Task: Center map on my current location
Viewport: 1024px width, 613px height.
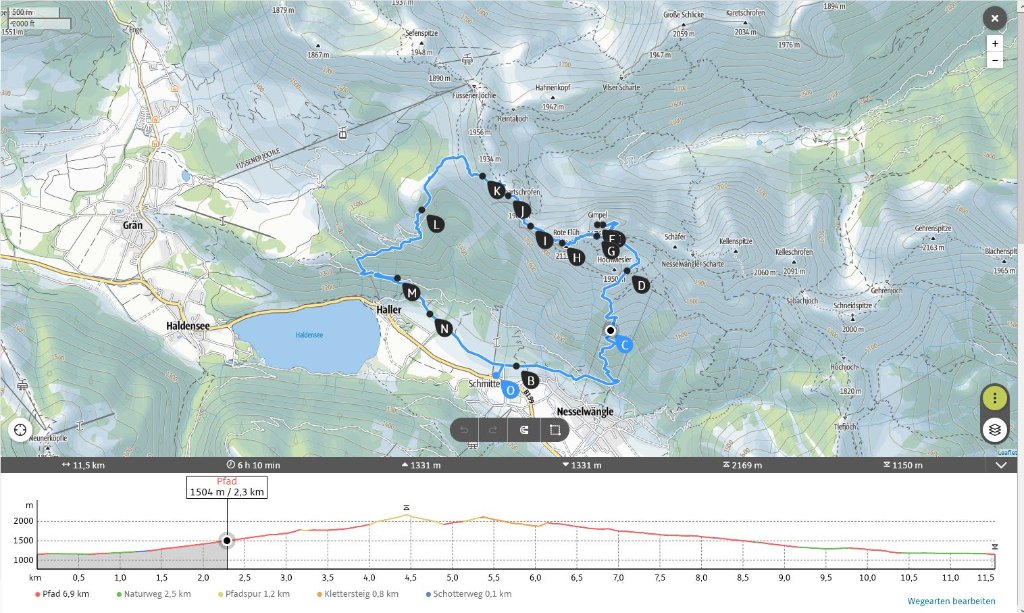Action: [20, 430]
